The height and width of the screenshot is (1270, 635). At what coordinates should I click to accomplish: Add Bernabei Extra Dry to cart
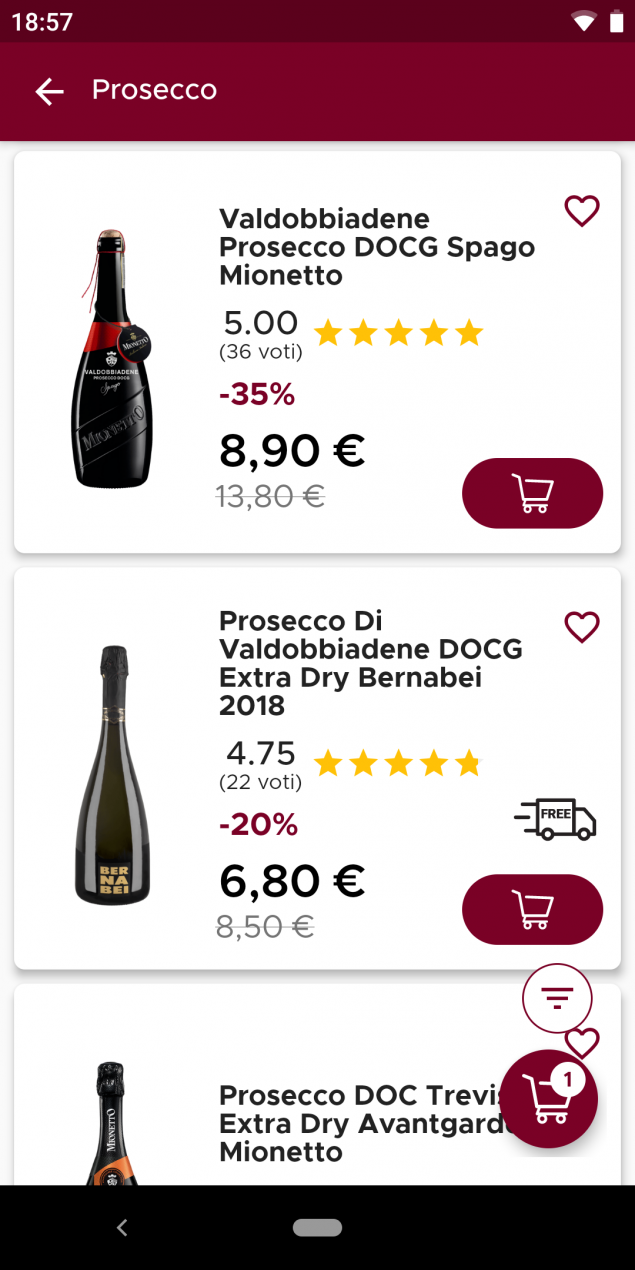(x=532, y=909)
